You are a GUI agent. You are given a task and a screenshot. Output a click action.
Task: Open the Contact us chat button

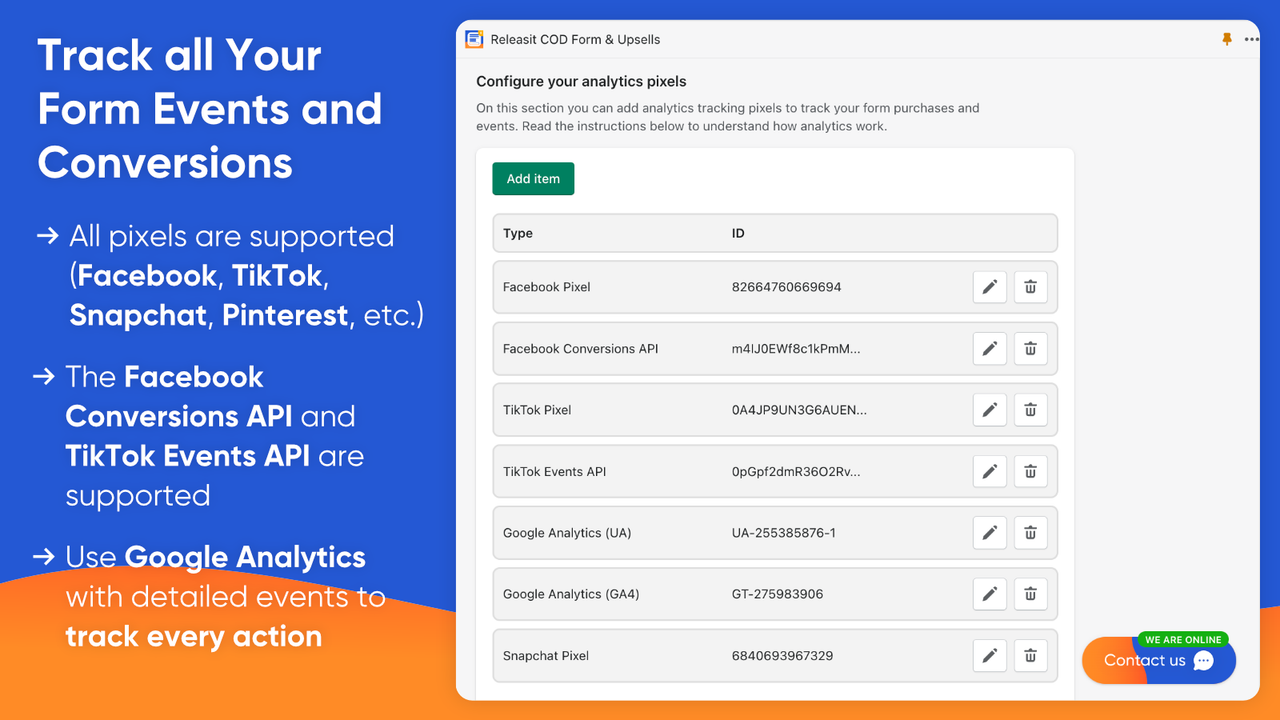click(x=1159, y=661)
